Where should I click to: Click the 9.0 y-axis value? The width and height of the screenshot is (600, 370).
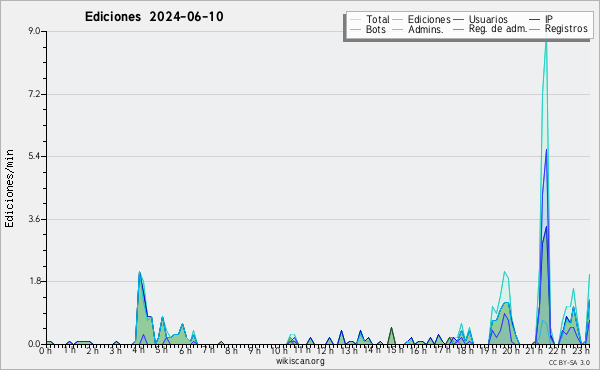(x=34, y=31)
